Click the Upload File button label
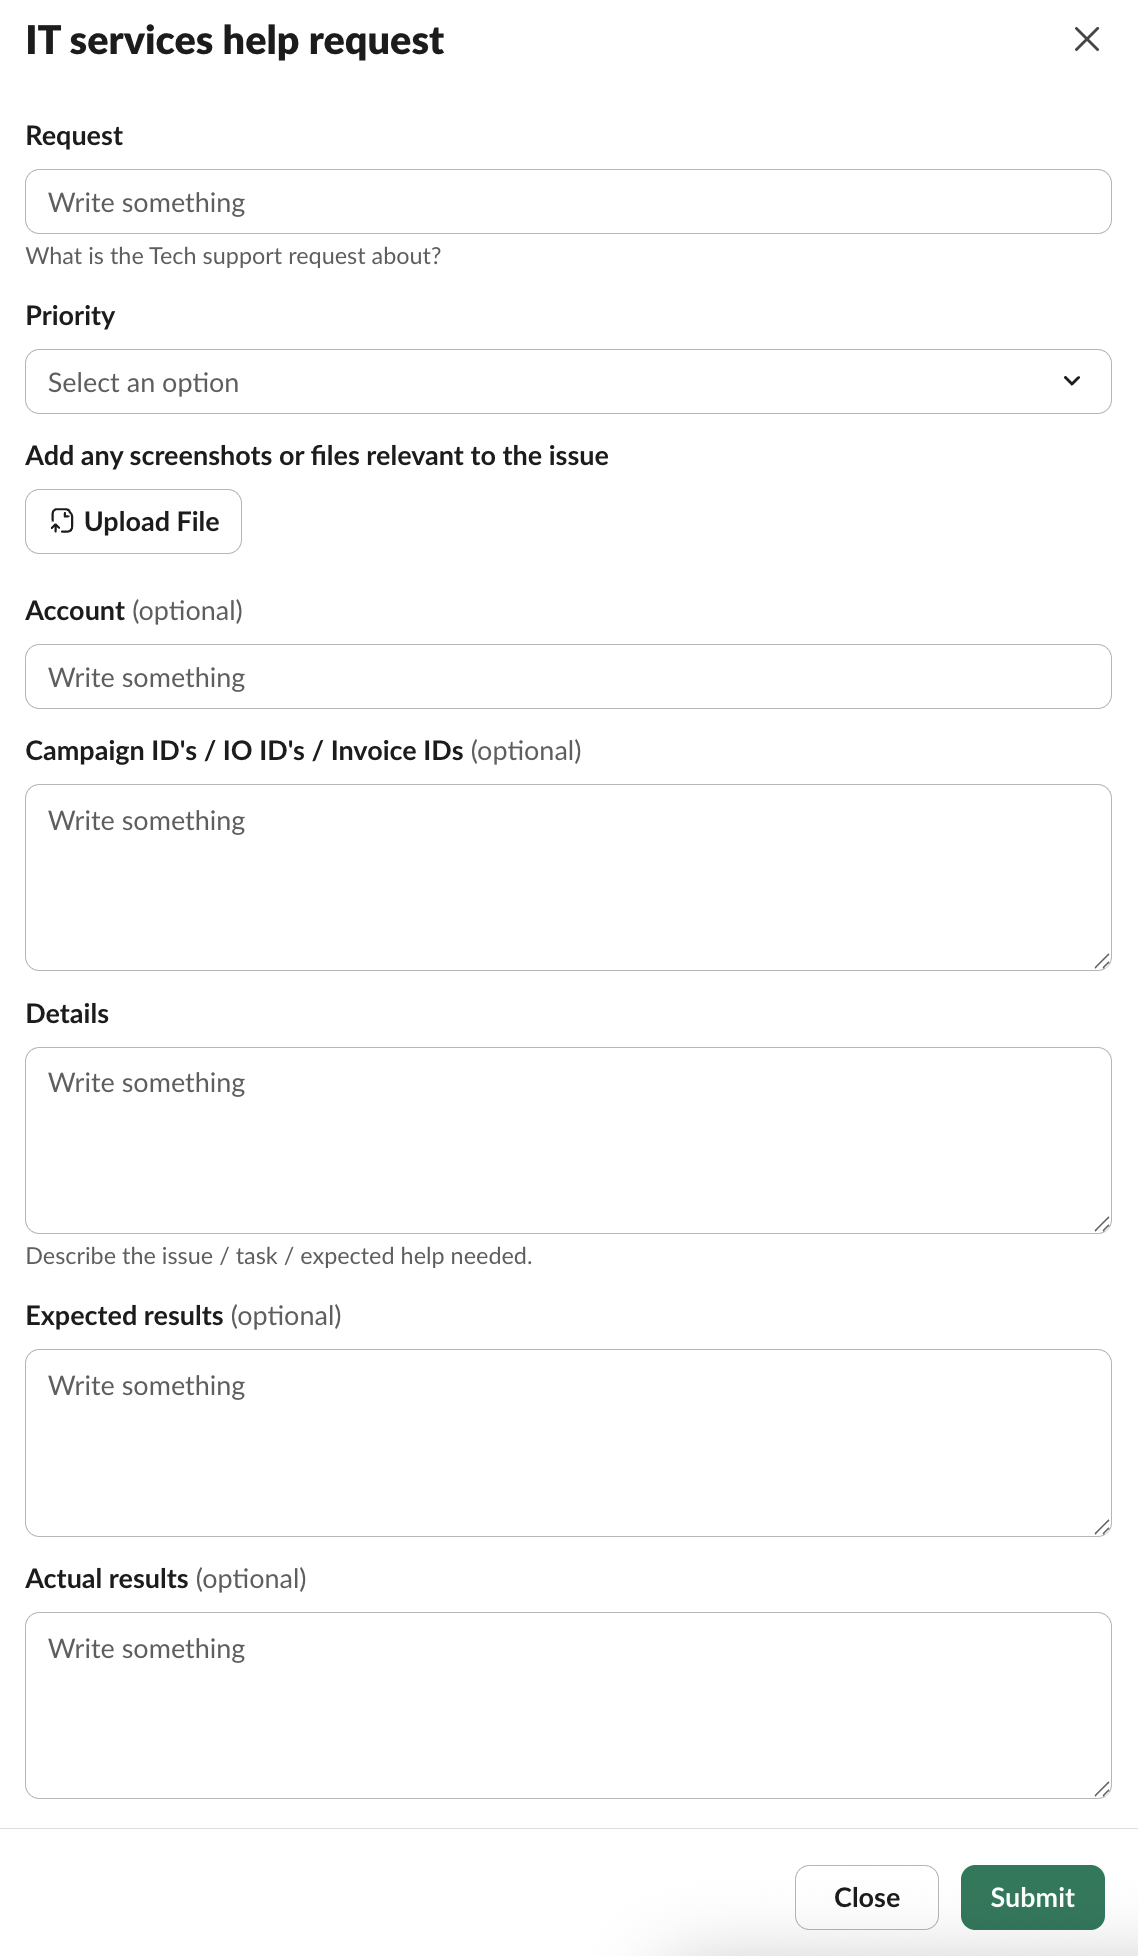Viewport: 1138px width, 1956px height. pyautogui.click(x=152, y=521)
